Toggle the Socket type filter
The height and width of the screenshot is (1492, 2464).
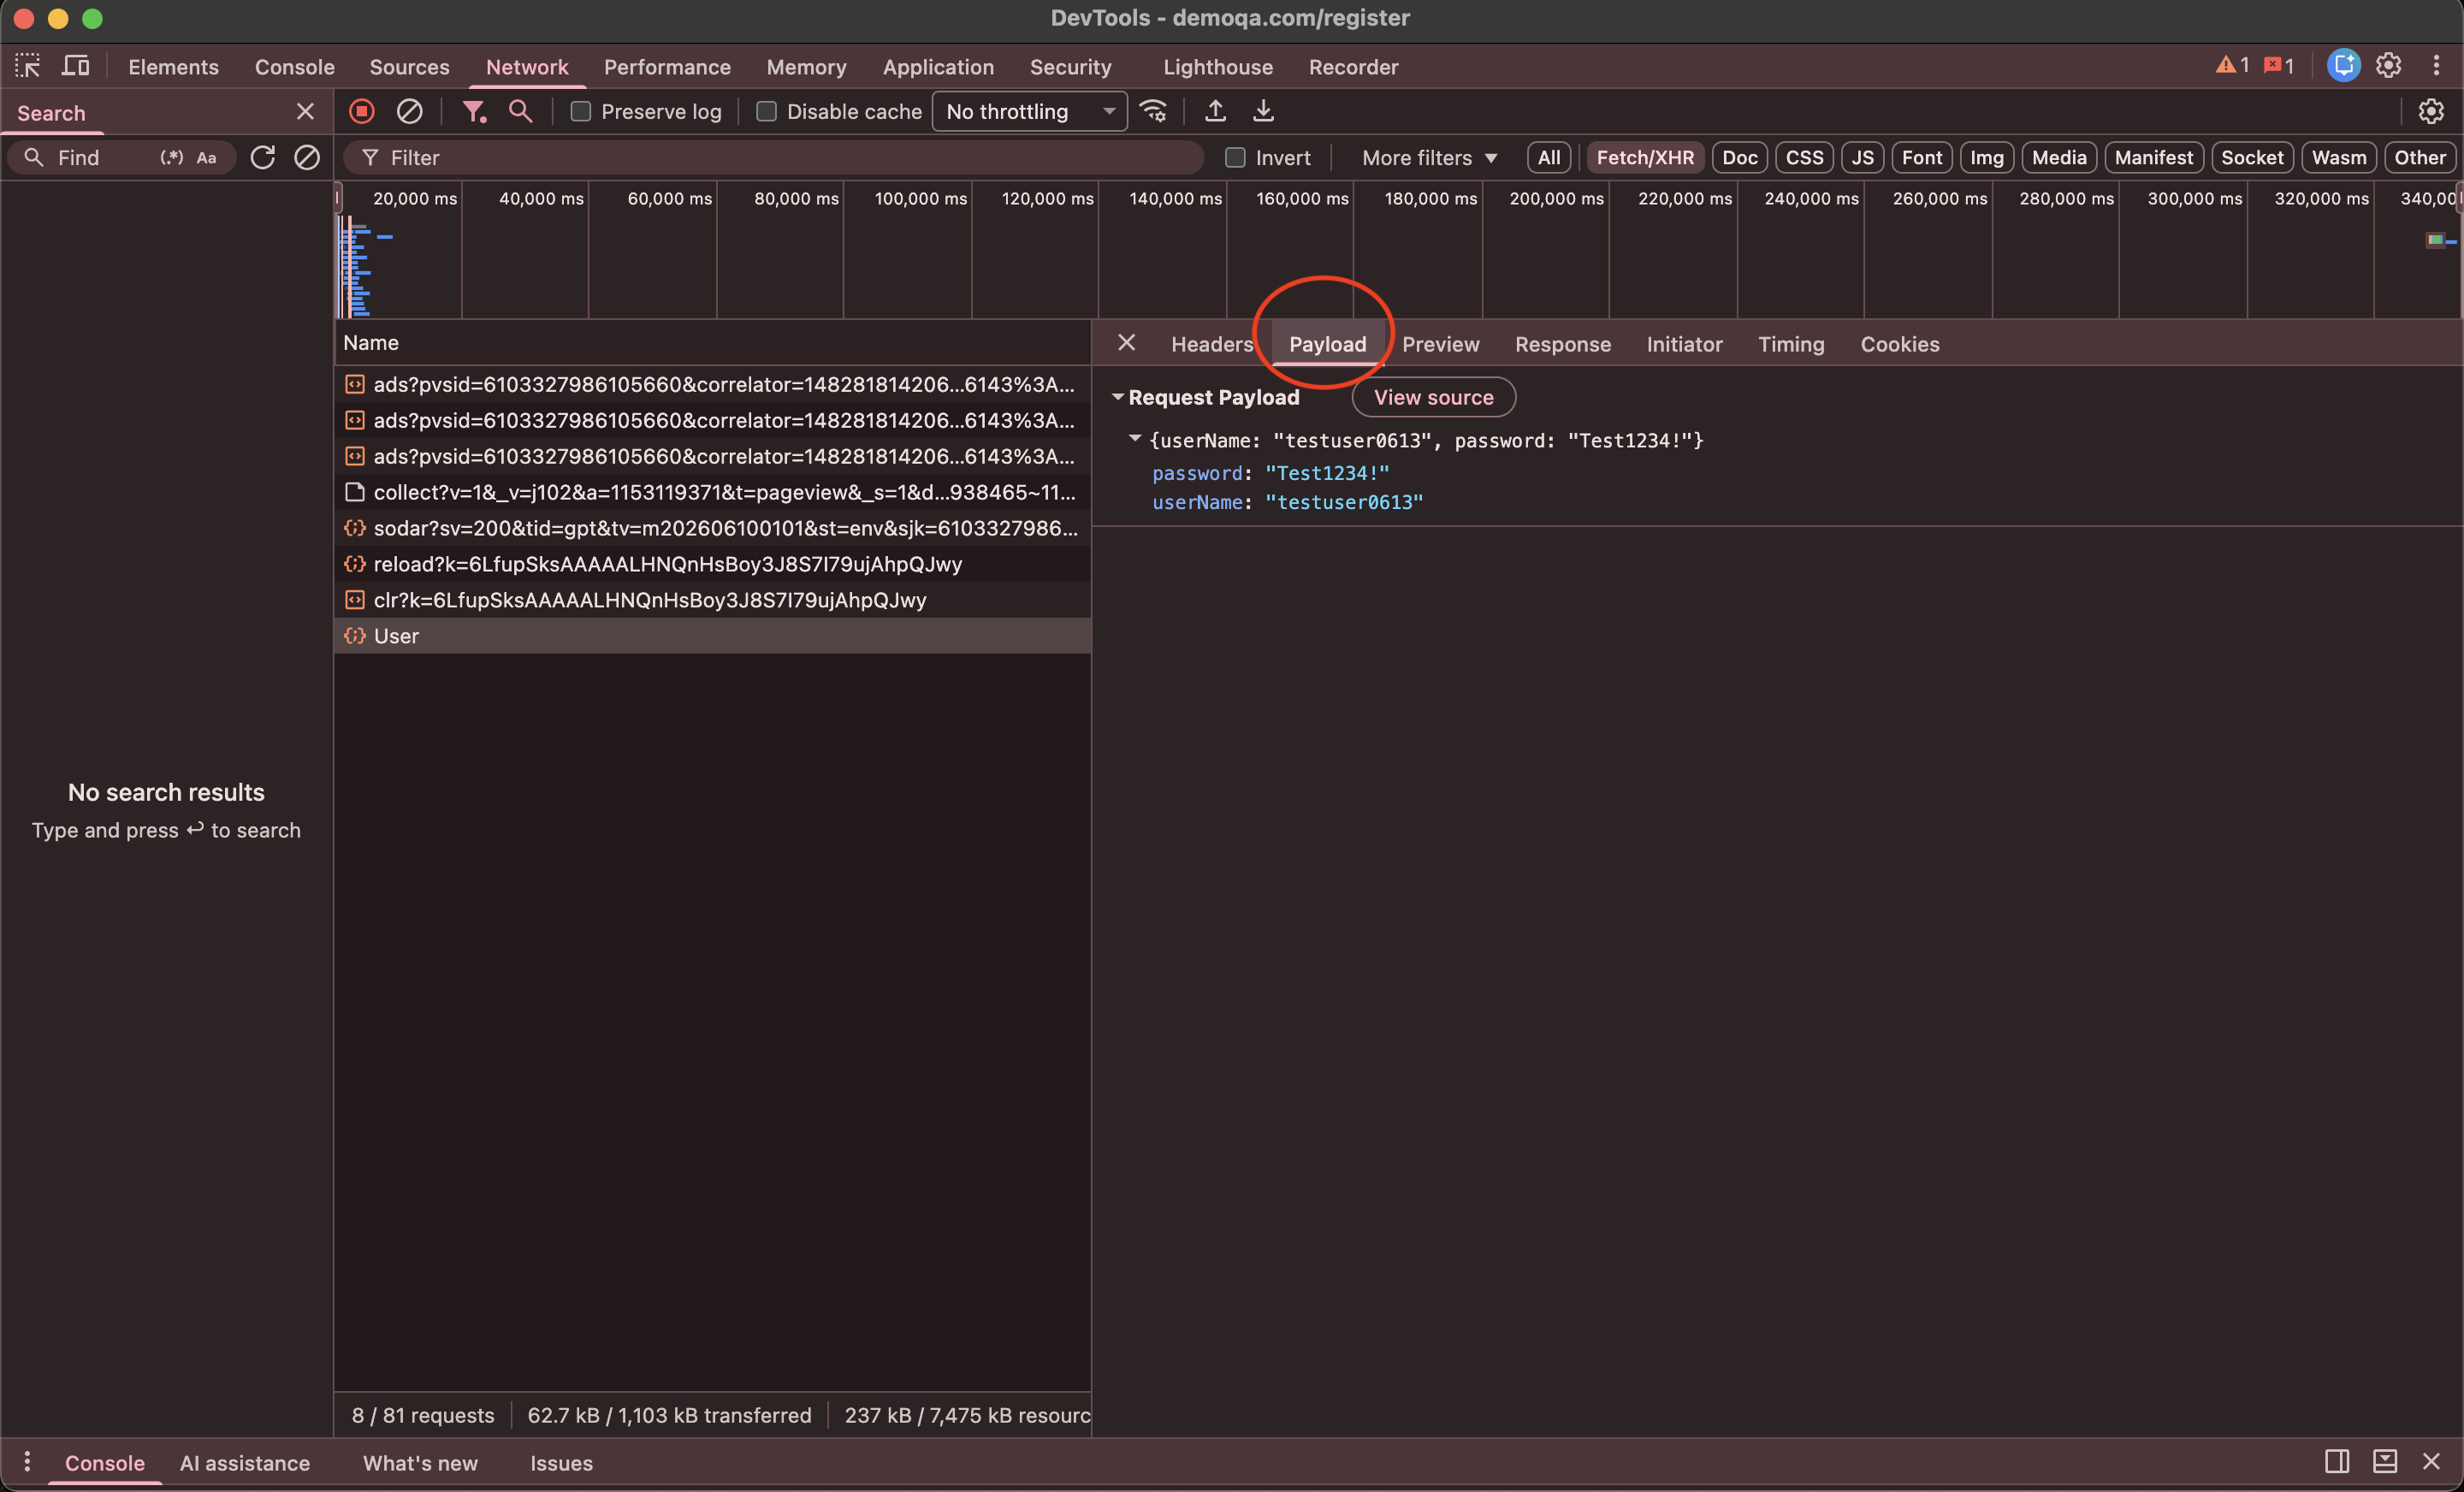(2252, 157)
